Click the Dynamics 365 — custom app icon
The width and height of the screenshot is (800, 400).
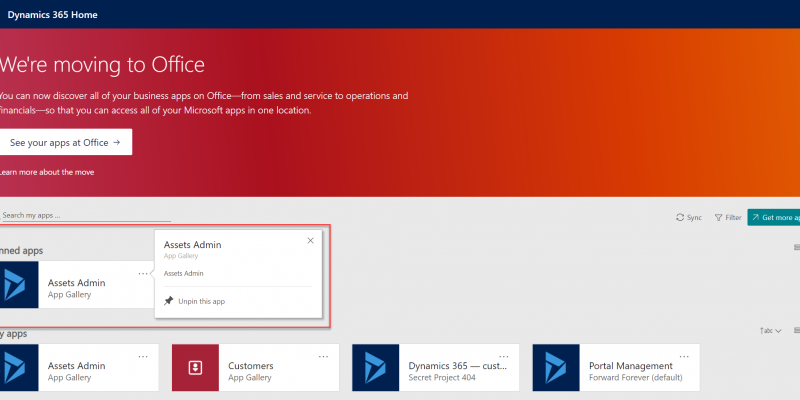pyautogui.click(x=376, y=367)
